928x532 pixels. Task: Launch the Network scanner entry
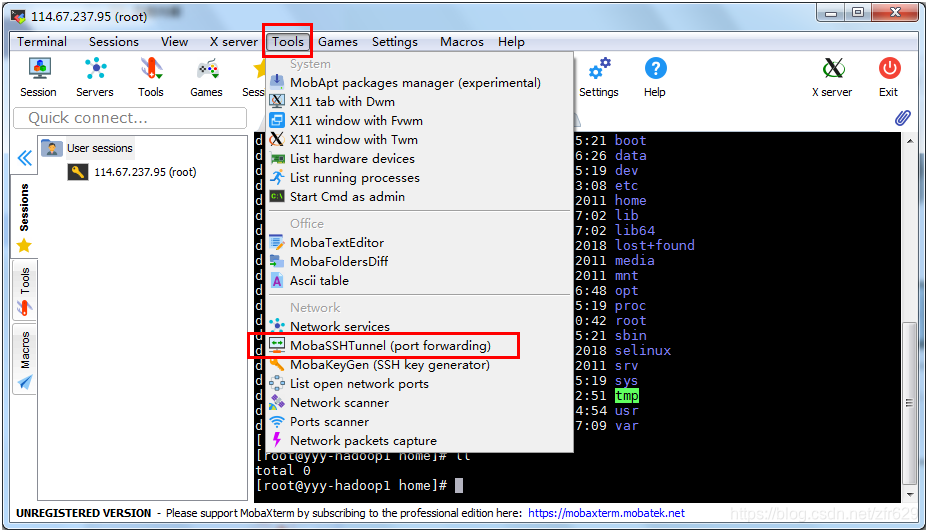(x=419, y=402)
